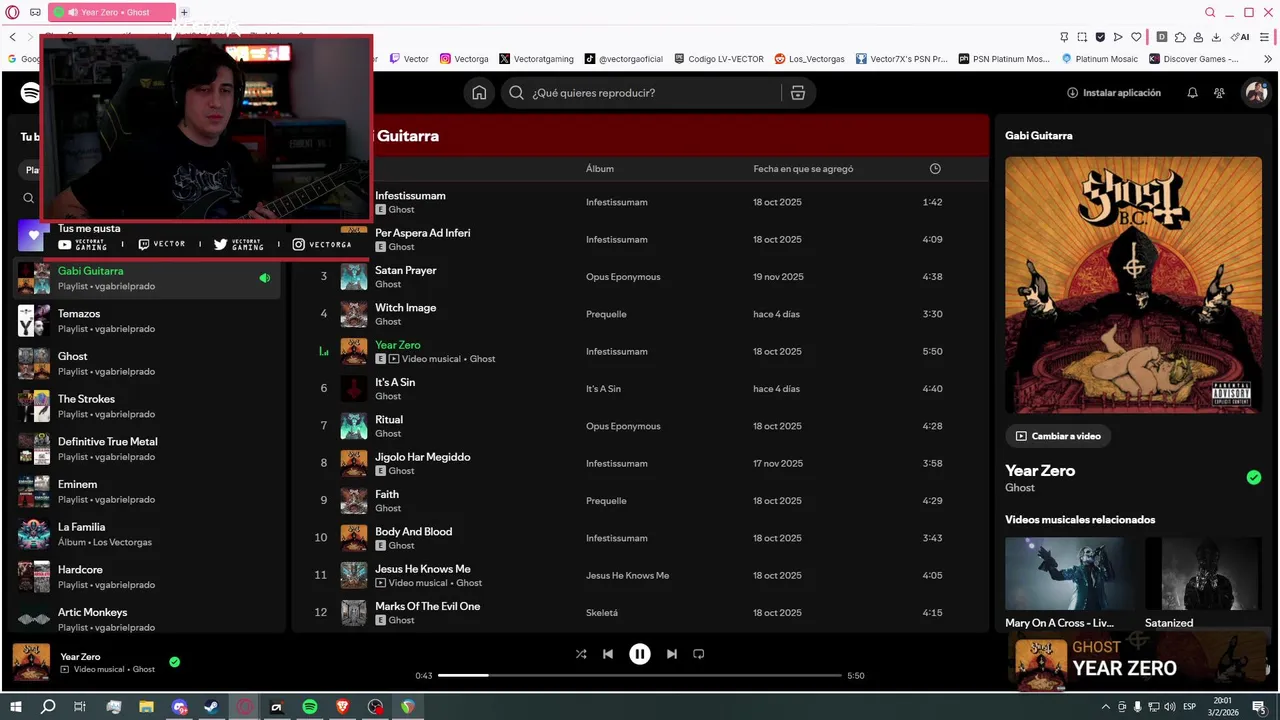Viewport: 1280px width, 720px height.
Task: Show hidden tray icons chevron
Action: 1105,707
